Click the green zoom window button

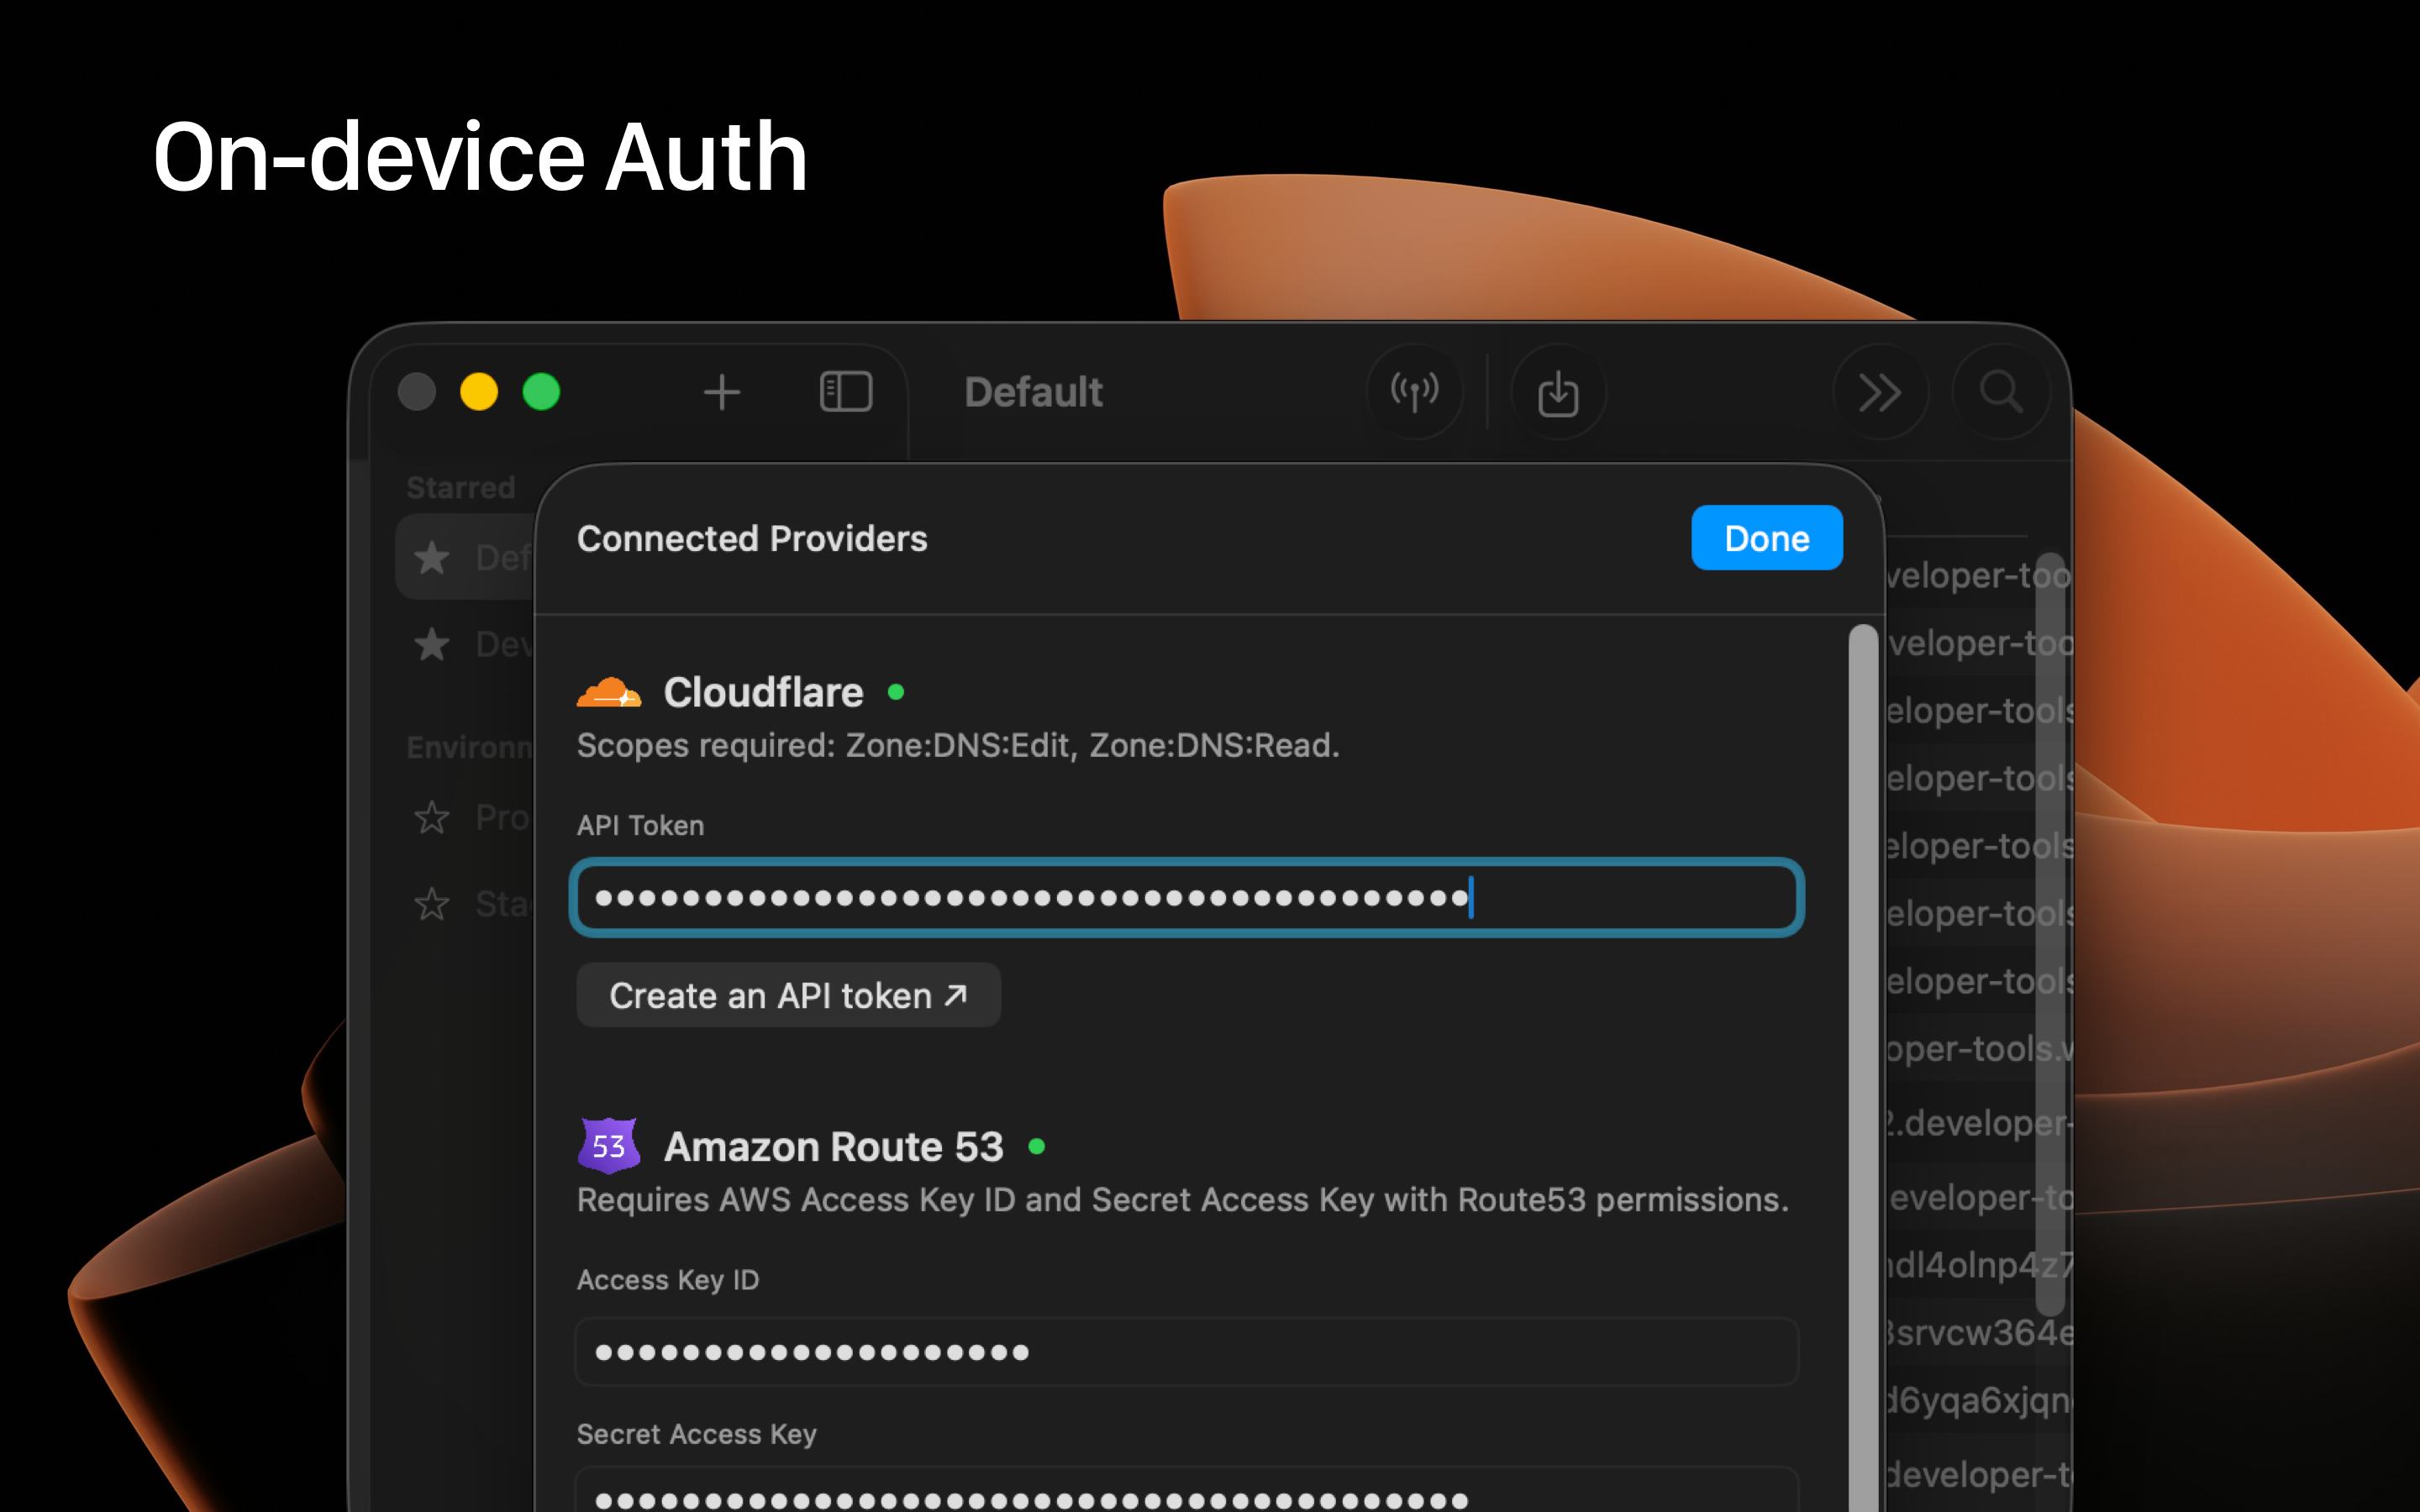541,392
